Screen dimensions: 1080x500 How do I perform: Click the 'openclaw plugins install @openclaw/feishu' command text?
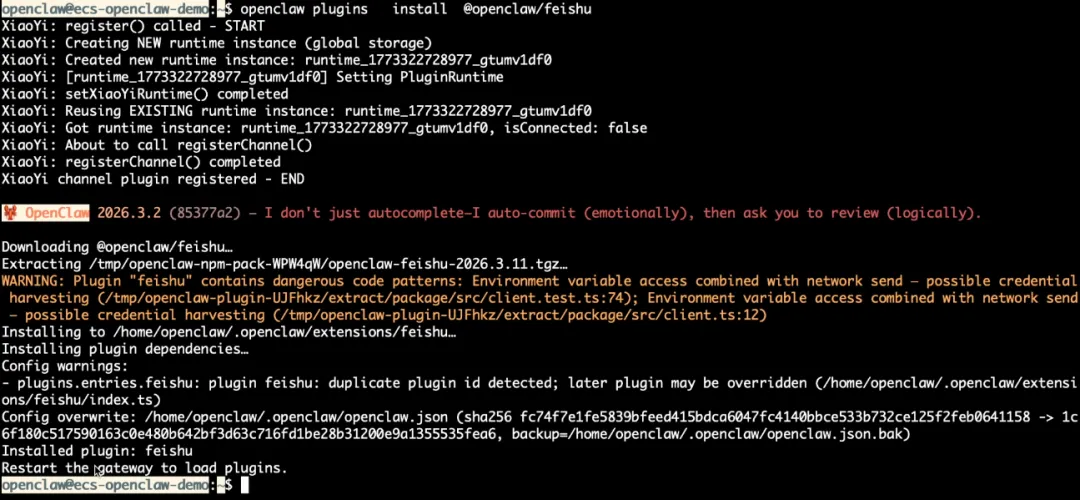pyautogui.click(x=416, y=9)
